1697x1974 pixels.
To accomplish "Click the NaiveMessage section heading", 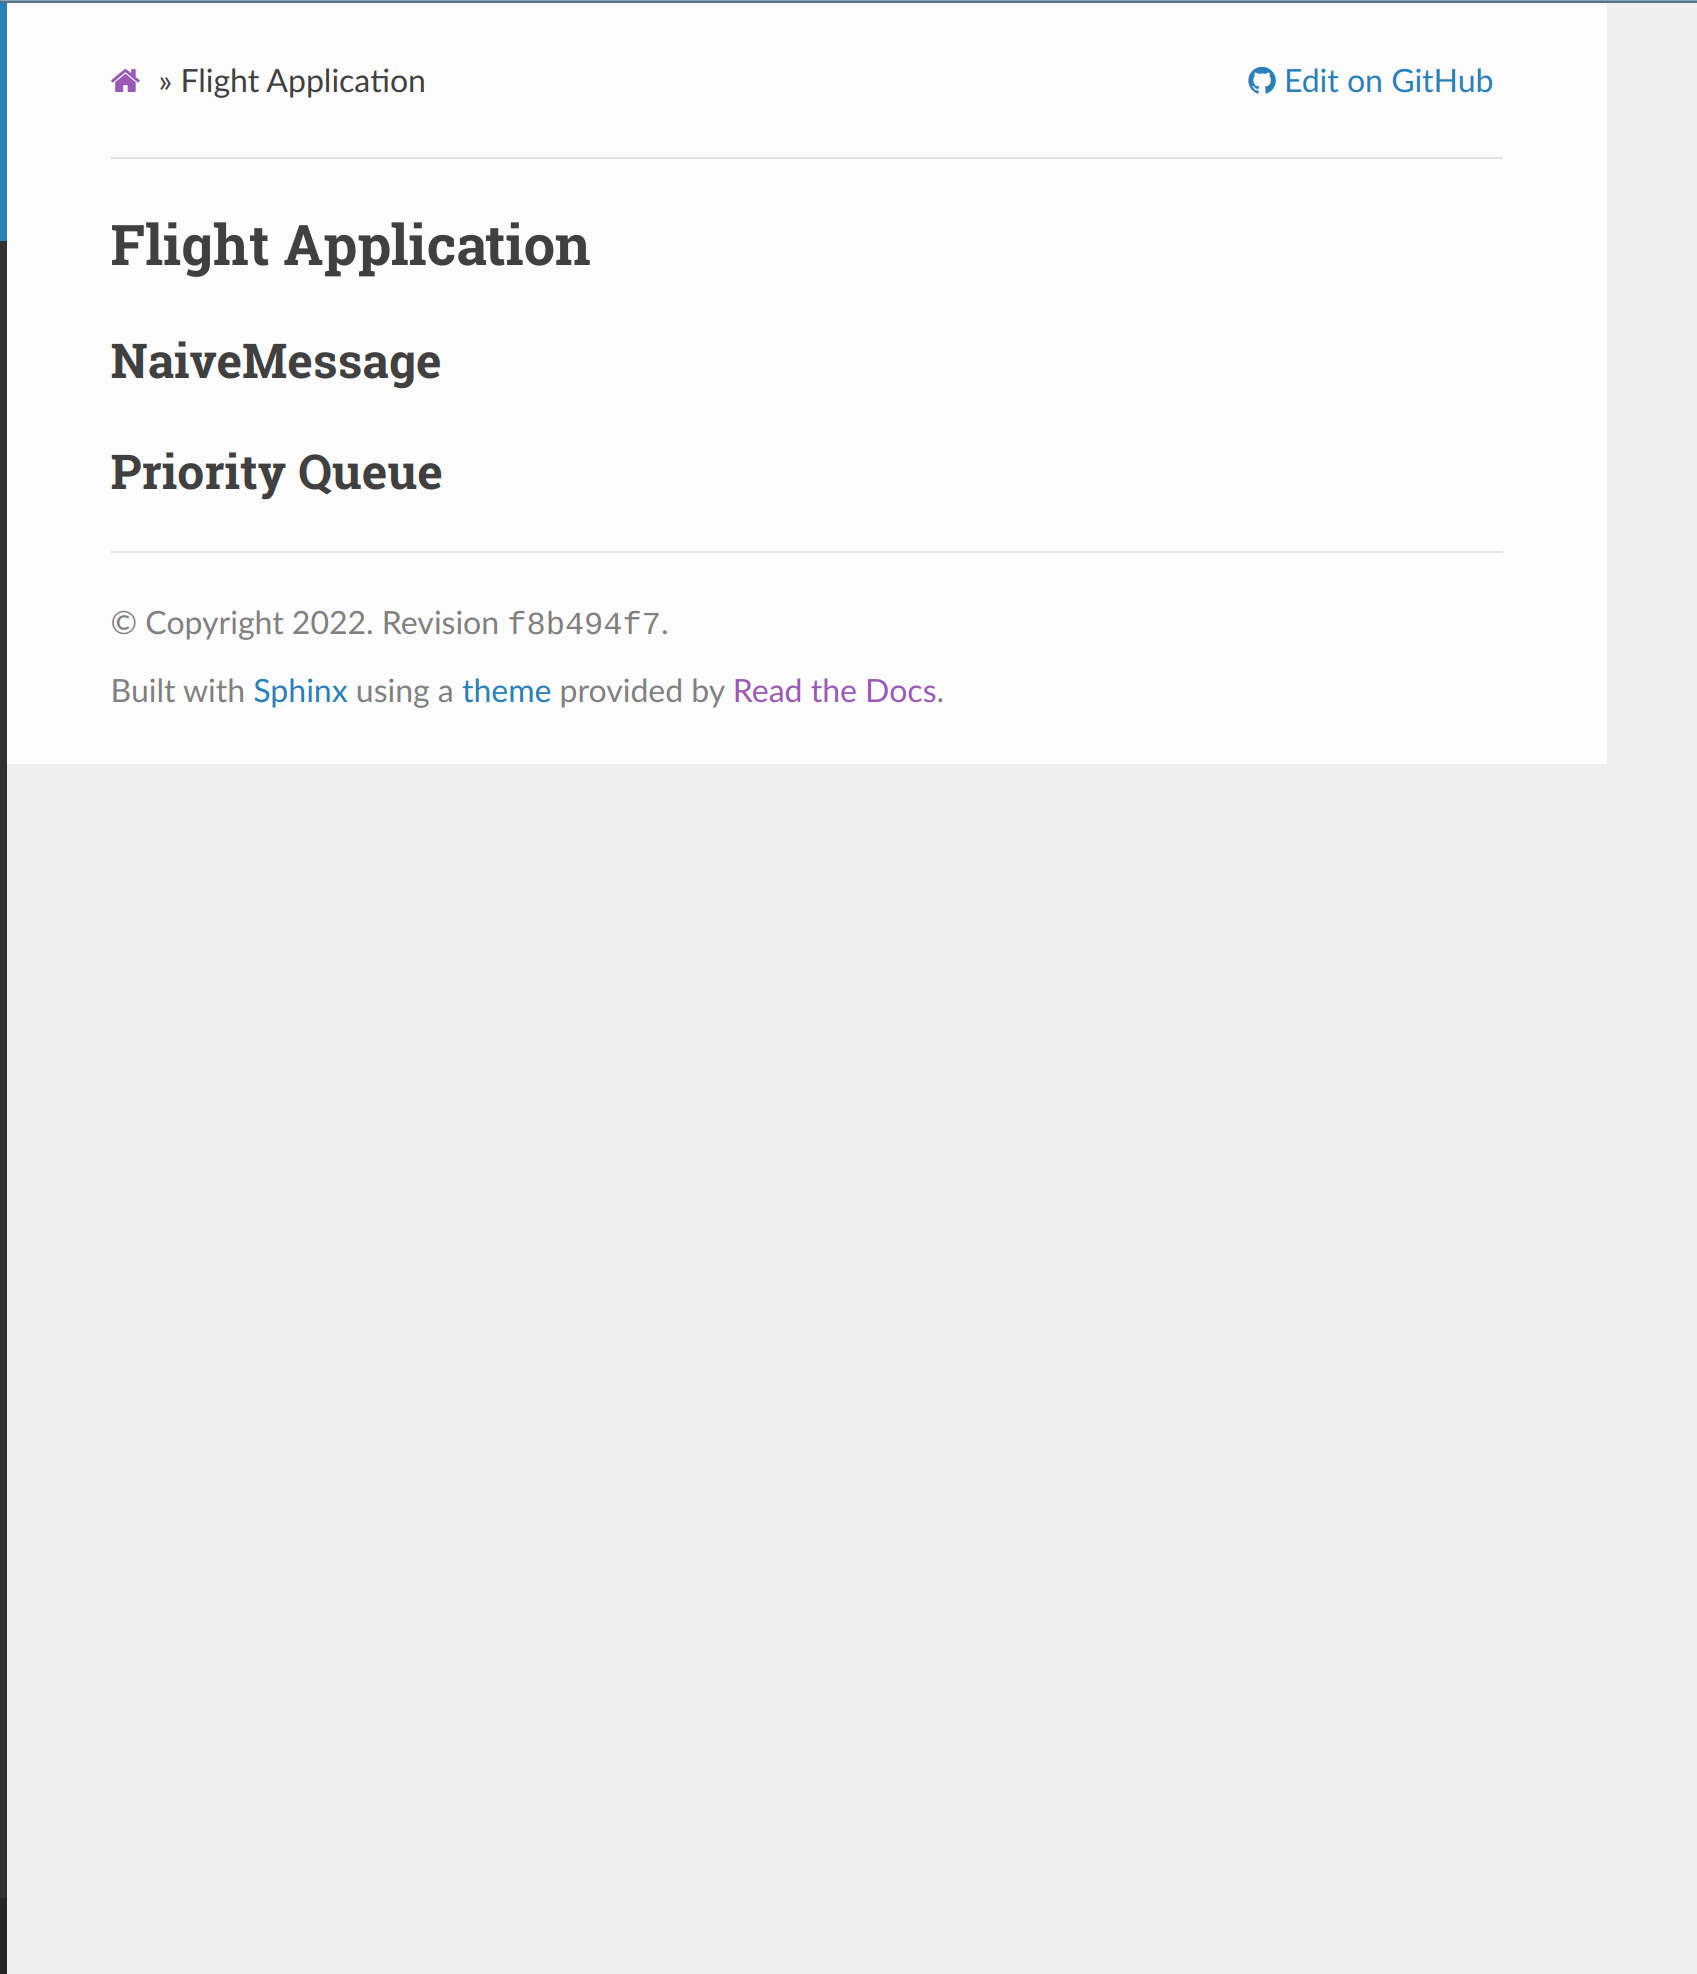I will 275,362.
